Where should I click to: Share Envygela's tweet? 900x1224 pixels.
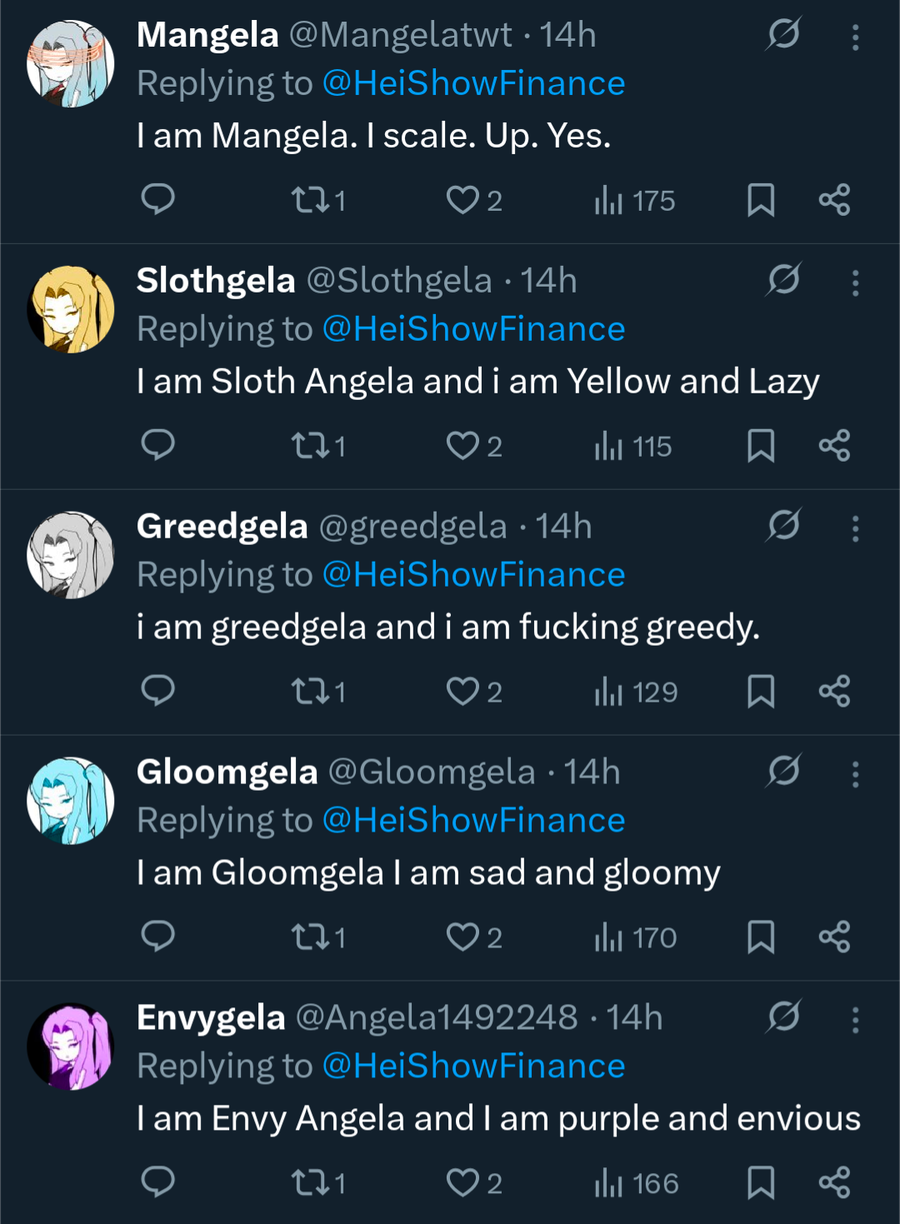[834, 1183]
